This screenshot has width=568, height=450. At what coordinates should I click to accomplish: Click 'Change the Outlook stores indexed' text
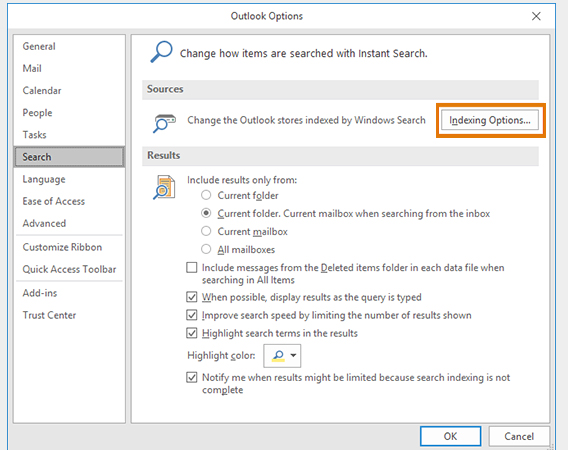(306, 120)
